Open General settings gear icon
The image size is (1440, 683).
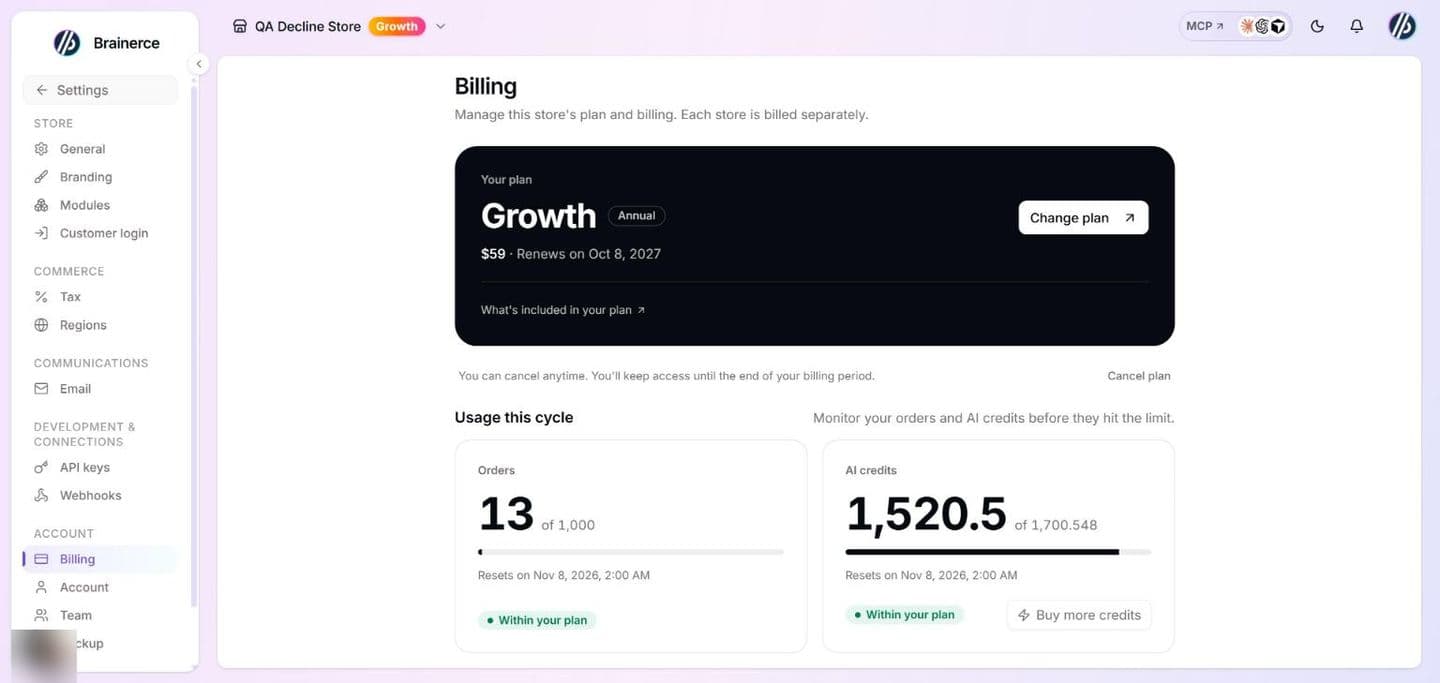(41, 149)
